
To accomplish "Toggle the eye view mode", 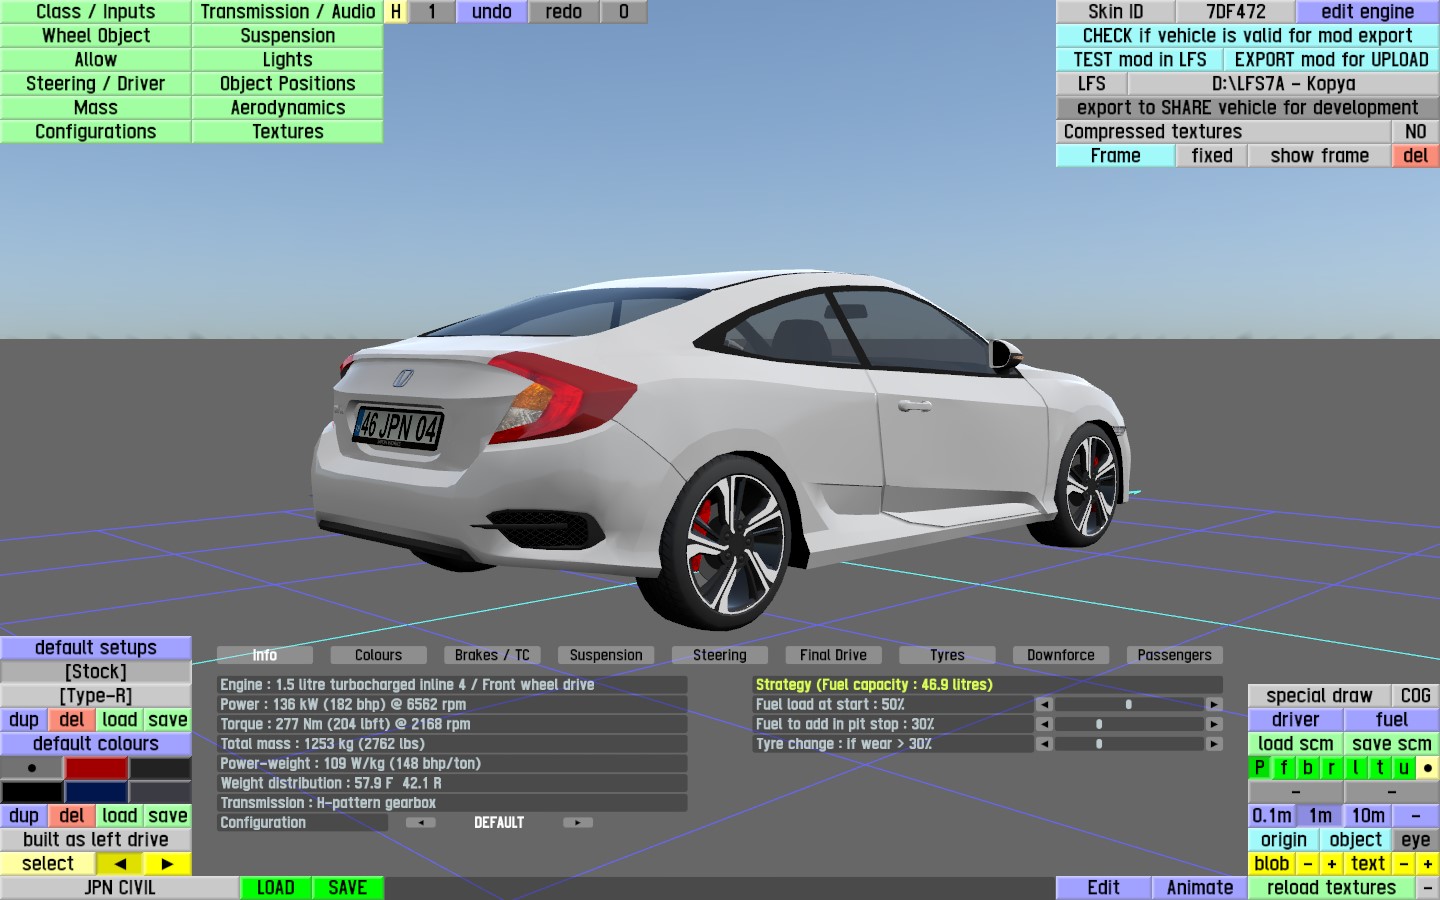I will point(1416,840).
